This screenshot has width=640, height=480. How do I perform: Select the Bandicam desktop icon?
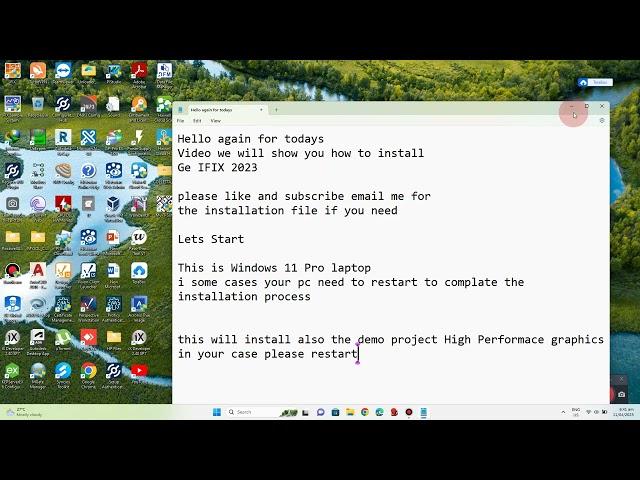click(x=12, y=273)
